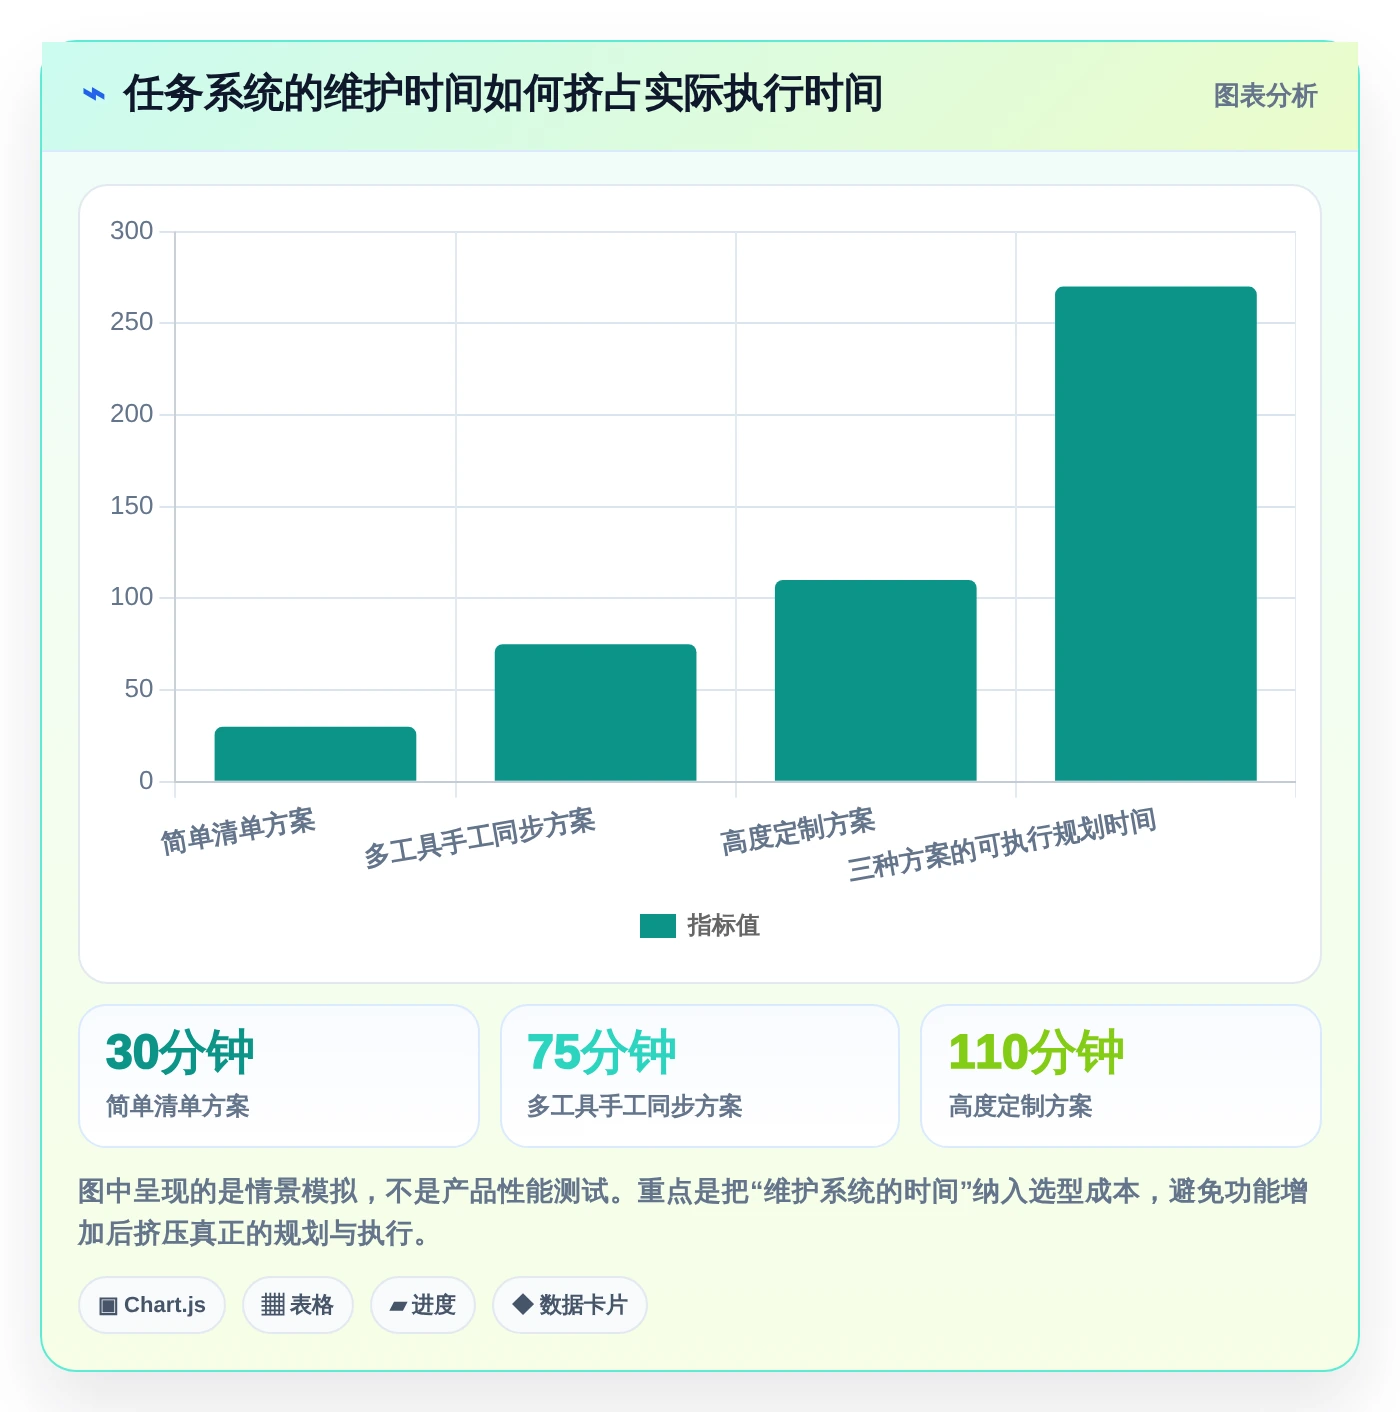Screen dimensions: 1400x1412
Task: Click the bar icon in the 进度 chip
Action: coord(398,1306)
